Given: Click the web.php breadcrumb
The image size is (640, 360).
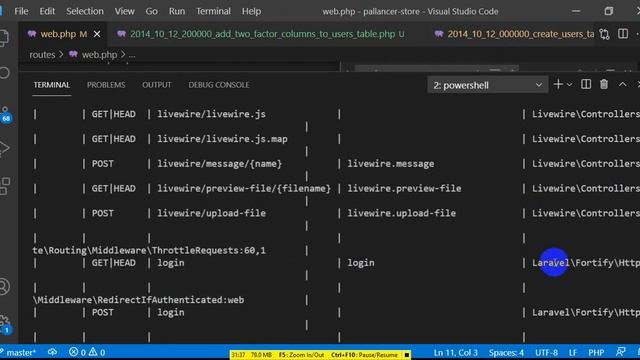Looking at the screenshot, I should click(99, 55).
